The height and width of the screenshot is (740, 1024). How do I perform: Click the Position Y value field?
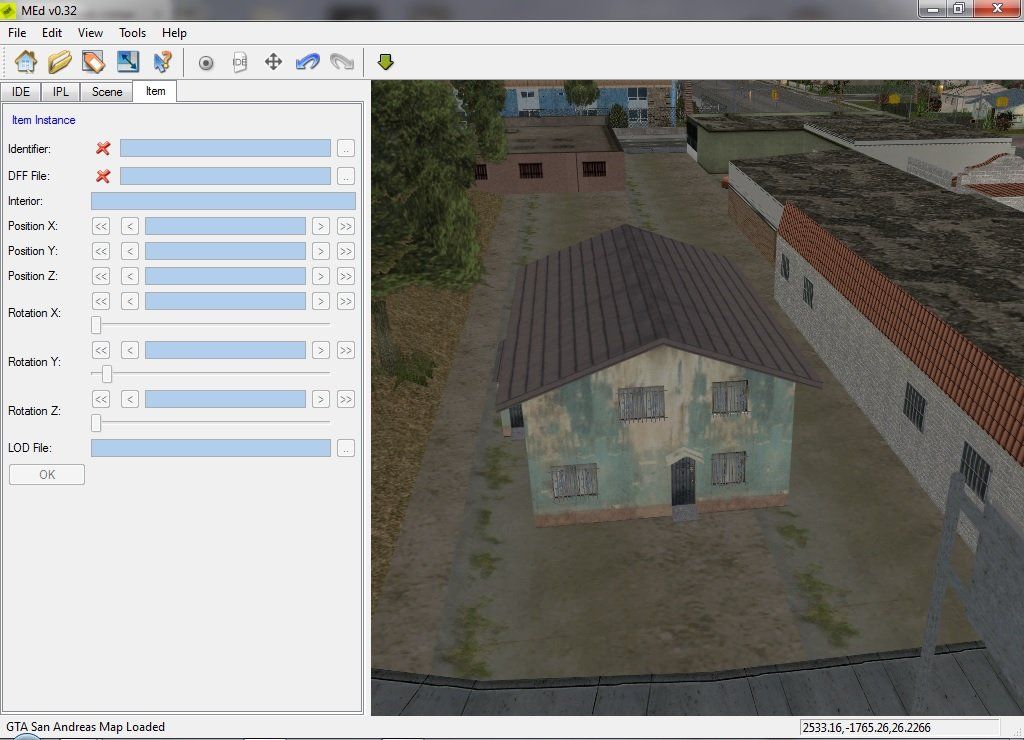click(225, 251)
